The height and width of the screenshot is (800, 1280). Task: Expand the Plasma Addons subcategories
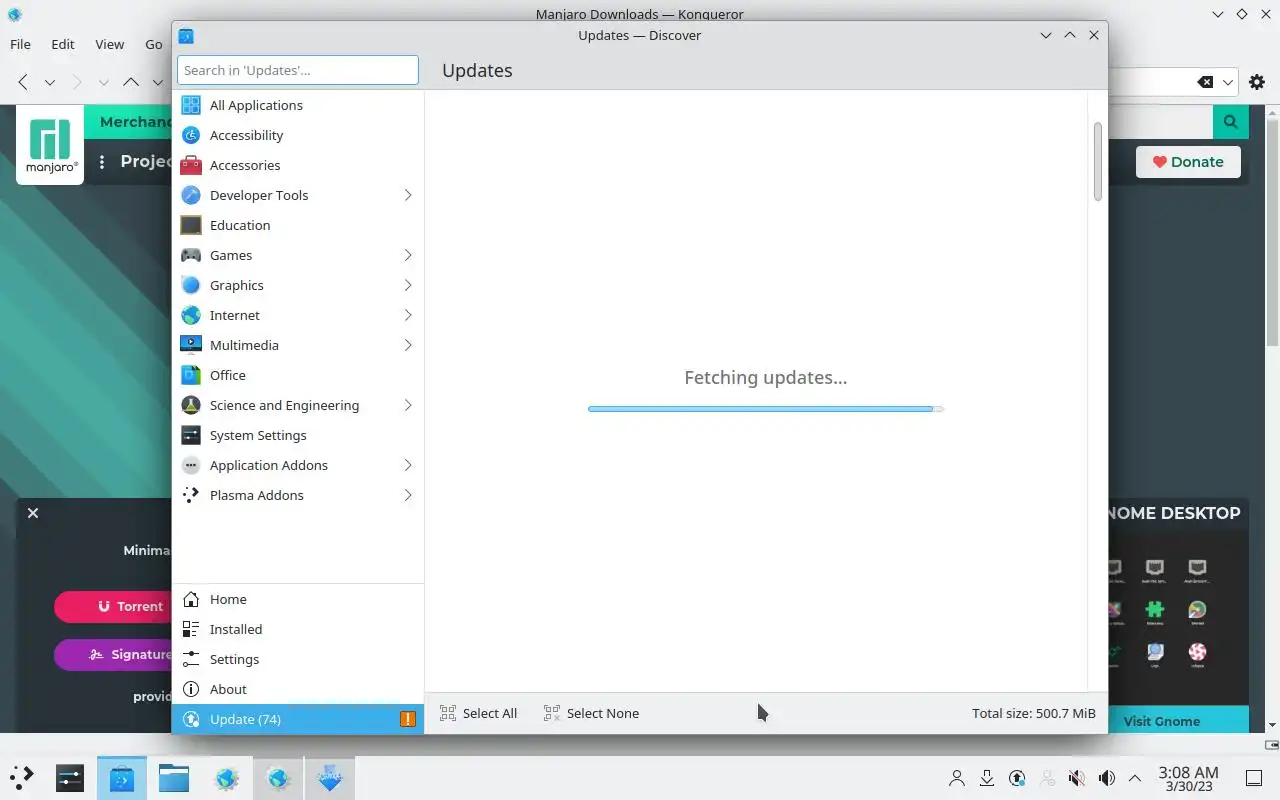point(408,495)
